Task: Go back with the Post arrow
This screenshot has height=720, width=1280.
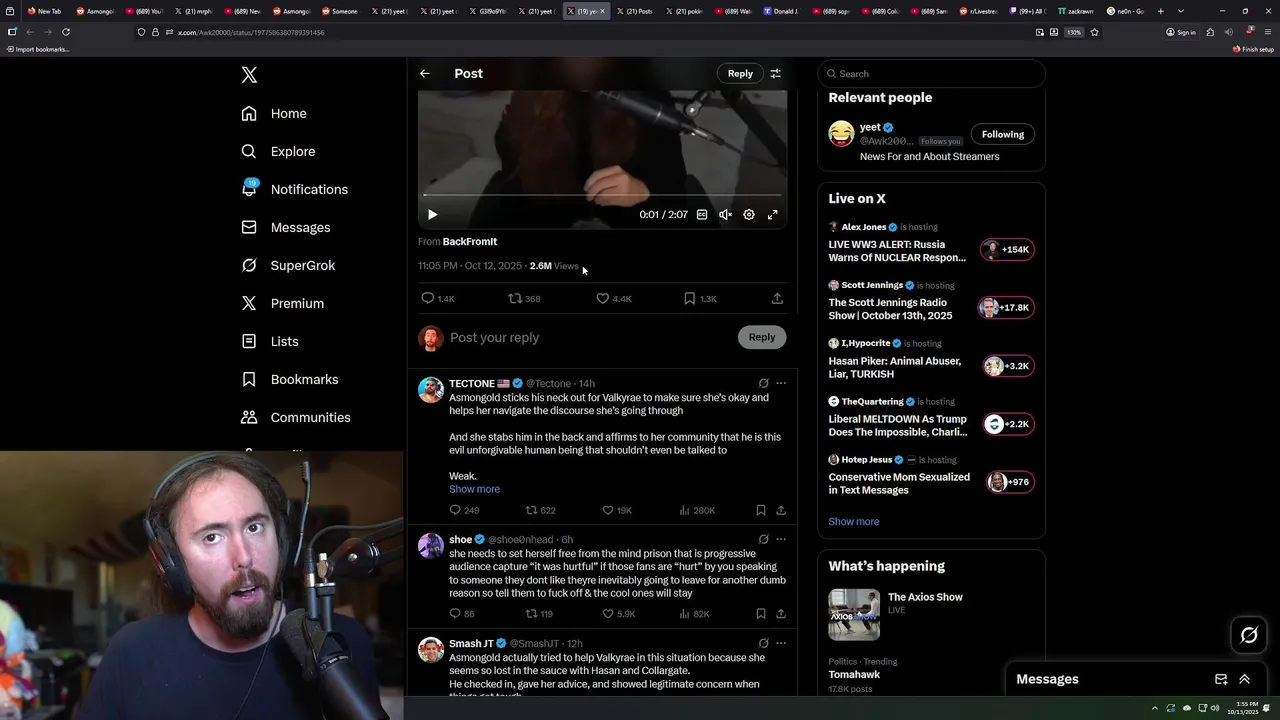Action: (425, 73)
